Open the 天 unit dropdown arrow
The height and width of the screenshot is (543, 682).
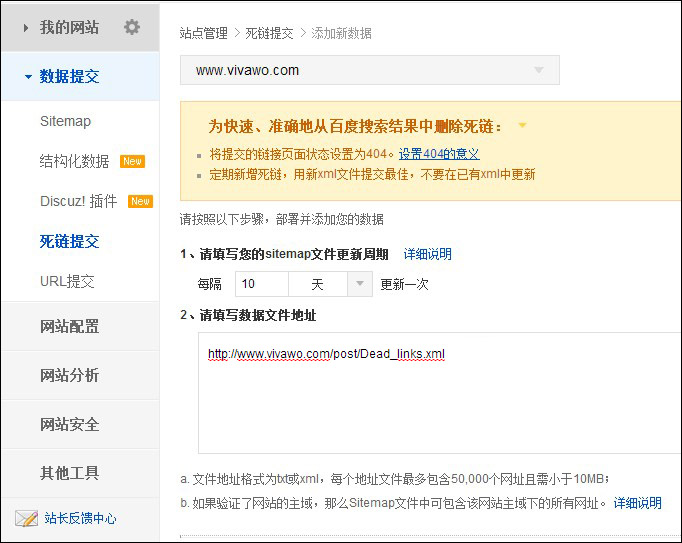point(360,284)
